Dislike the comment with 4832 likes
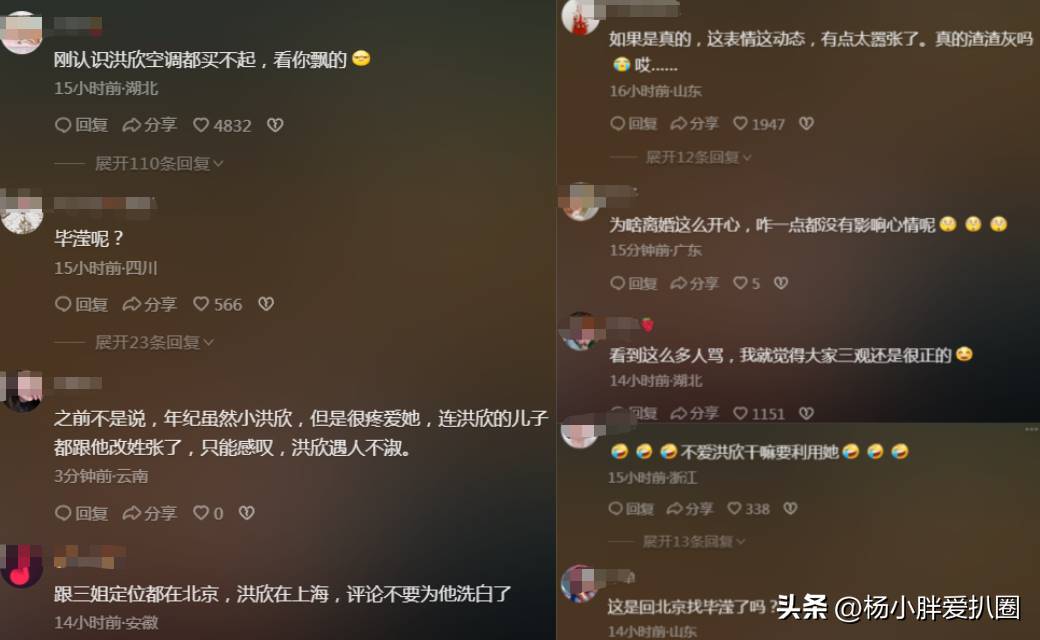 click(275, 125)
